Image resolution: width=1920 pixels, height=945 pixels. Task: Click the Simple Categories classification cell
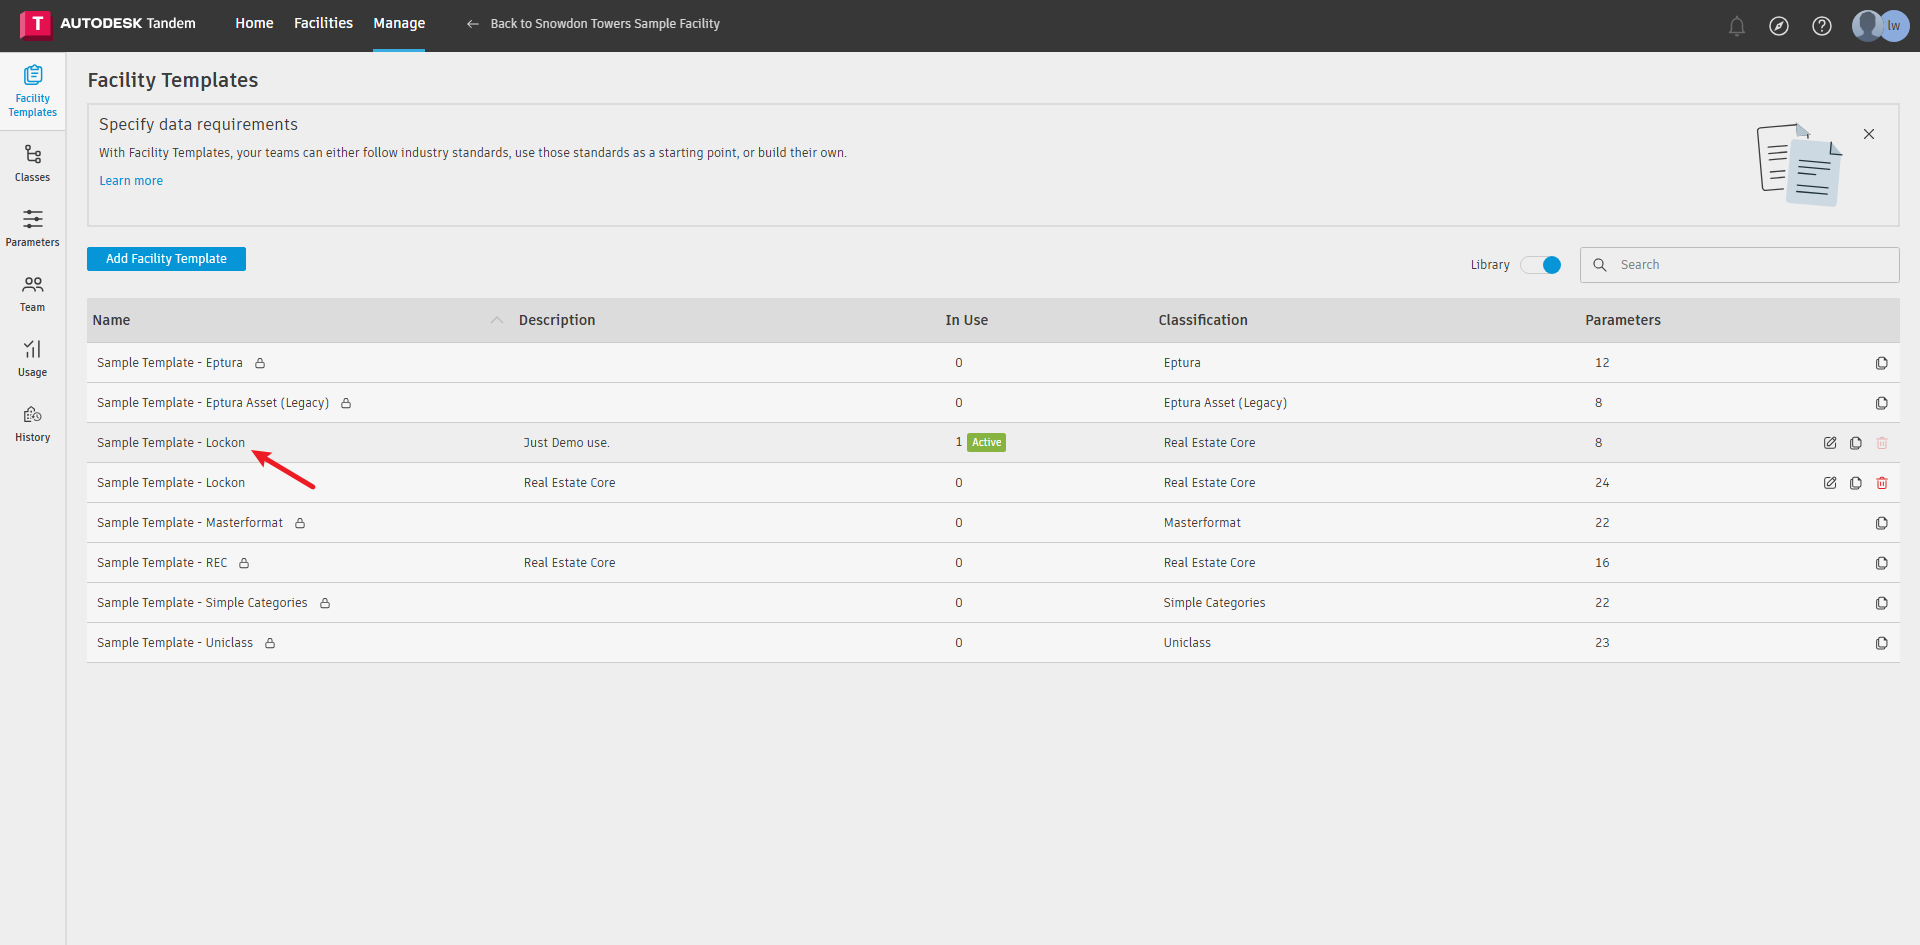pos(1214,603)
